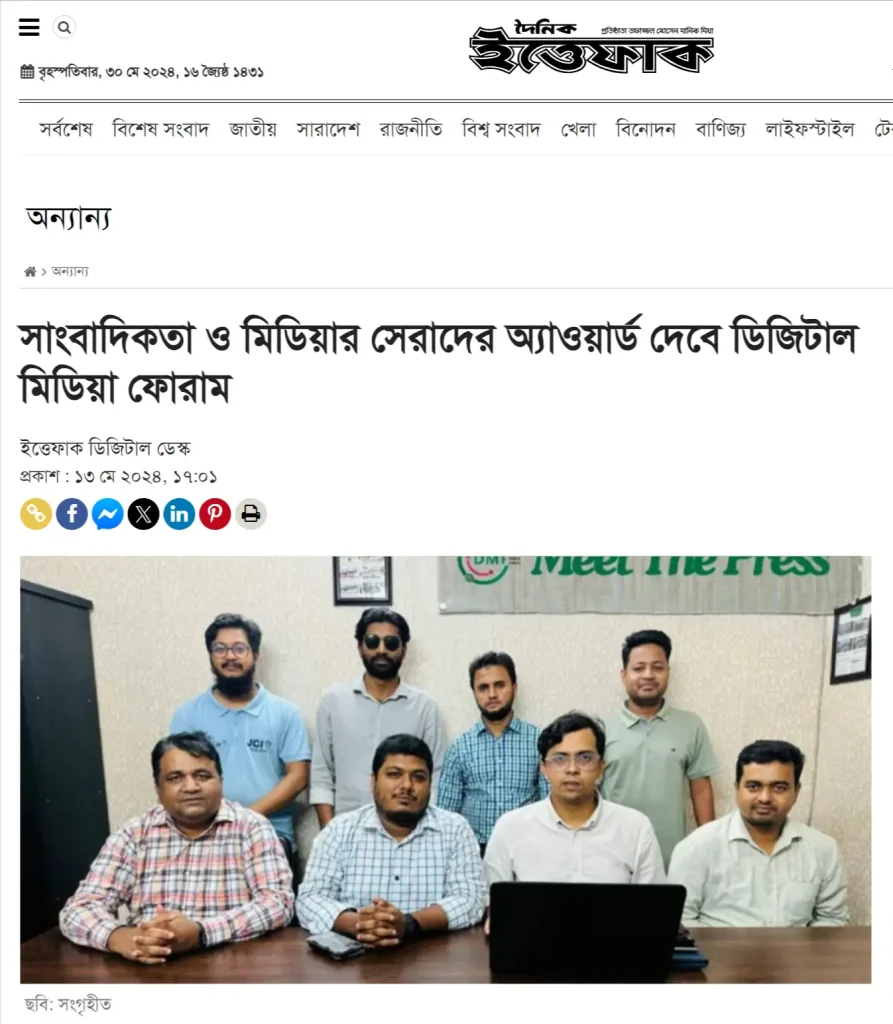Share via Messenger icon
The image size is (893, 1024).
tap(108, 514)
